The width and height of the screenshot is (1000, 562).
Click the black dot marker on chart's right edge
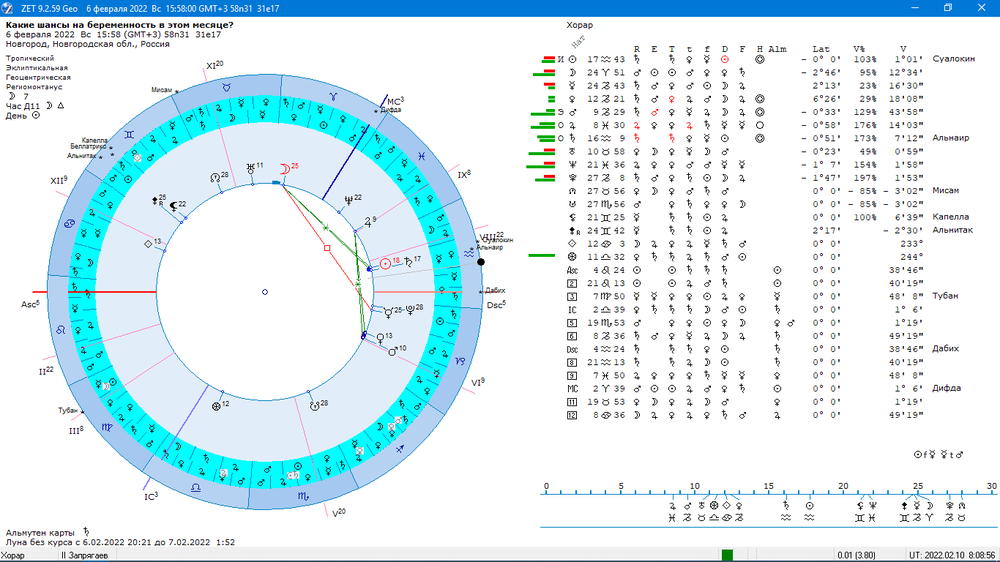tap(481, 262)
